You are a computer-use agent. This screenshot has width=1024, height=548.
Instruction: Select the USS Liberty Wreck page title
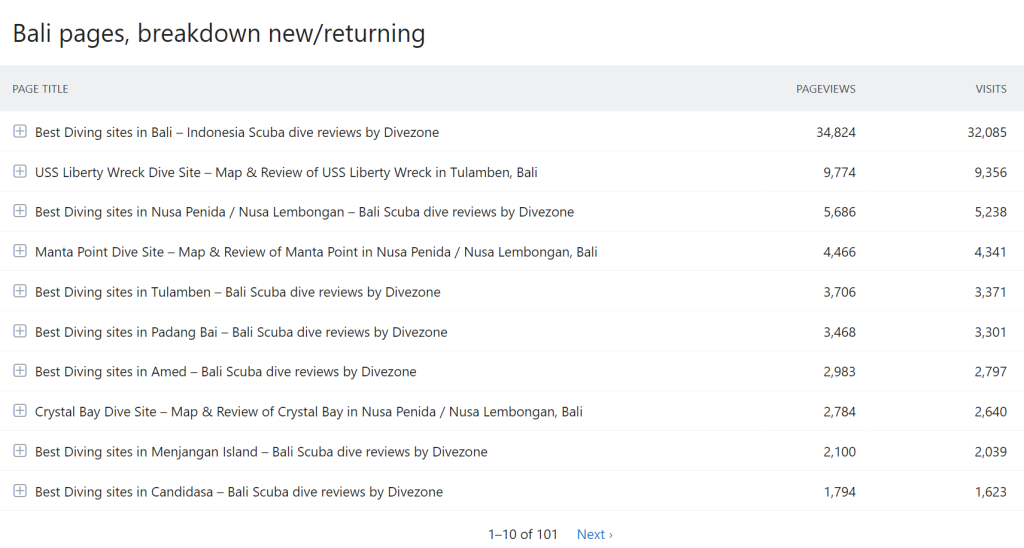tap(286, 172)
